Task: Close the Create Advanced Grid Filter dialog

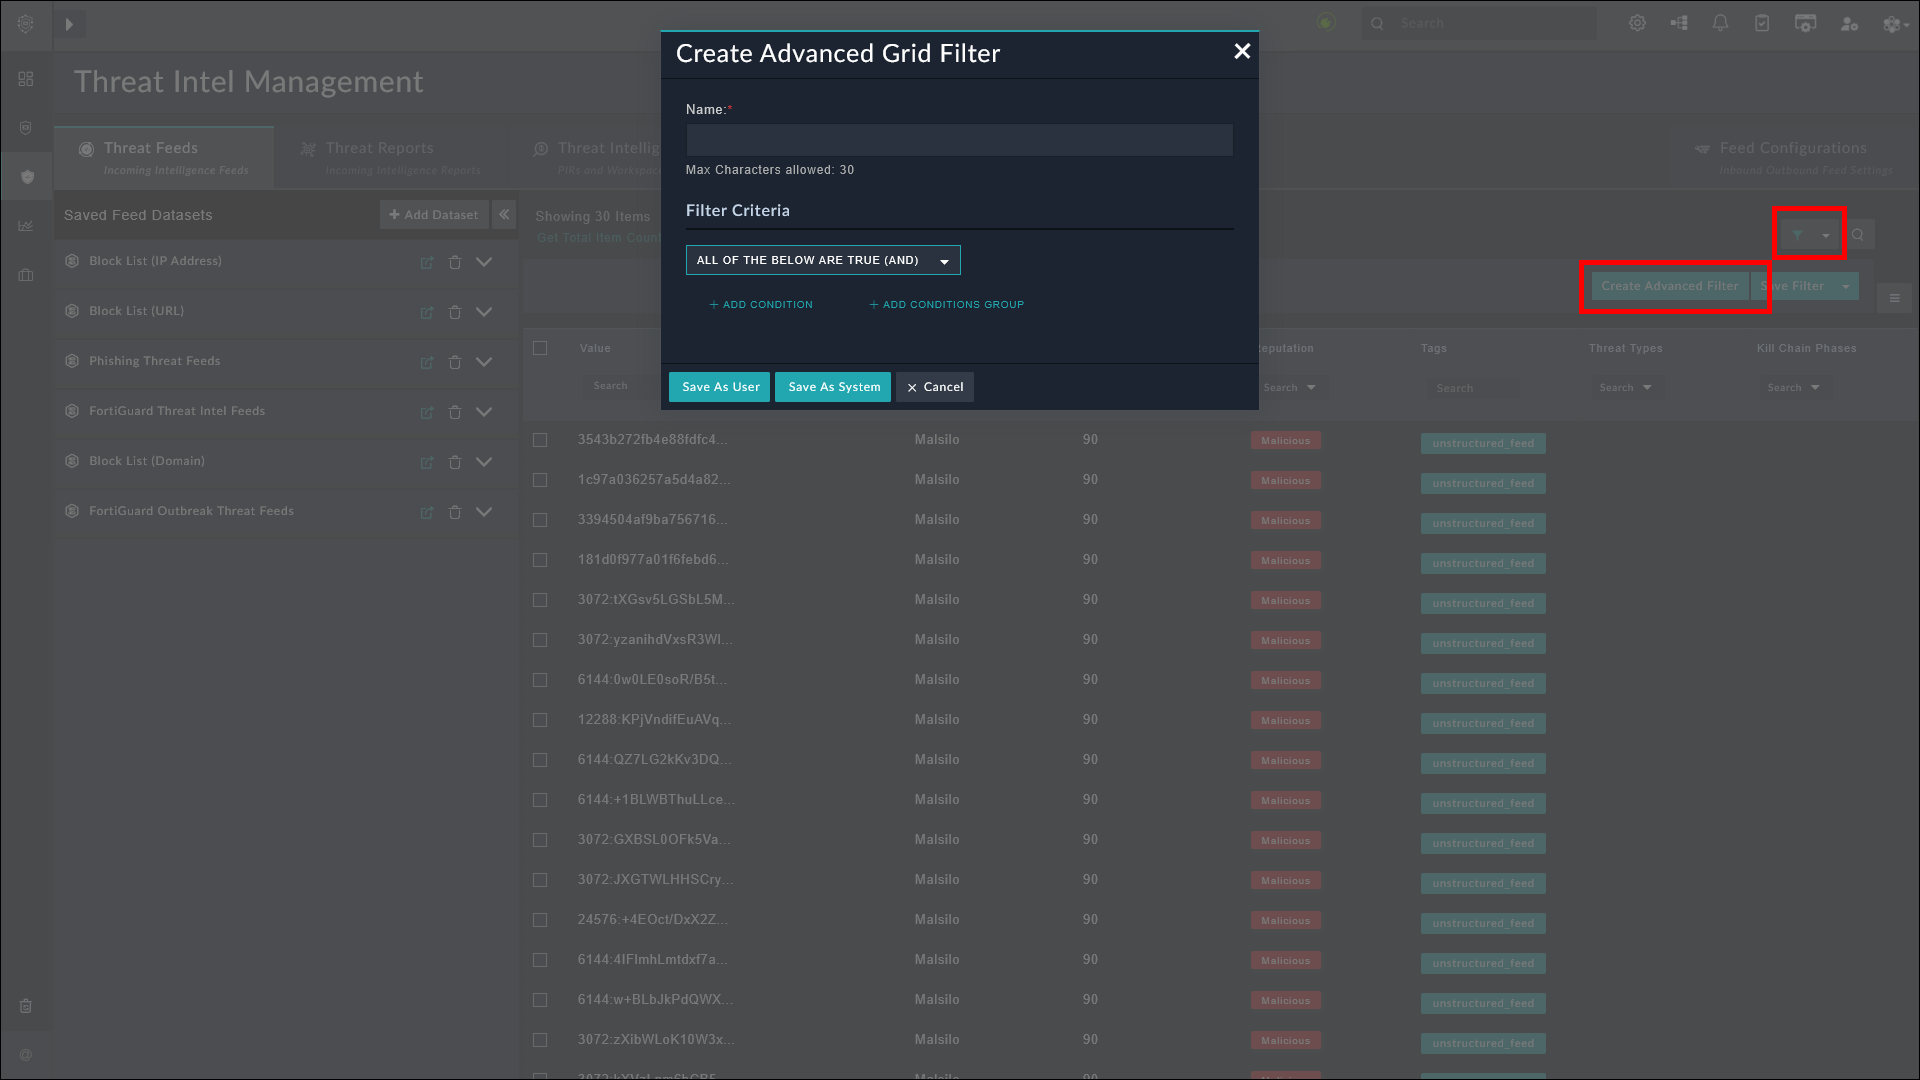Action: click(1242, 51)
